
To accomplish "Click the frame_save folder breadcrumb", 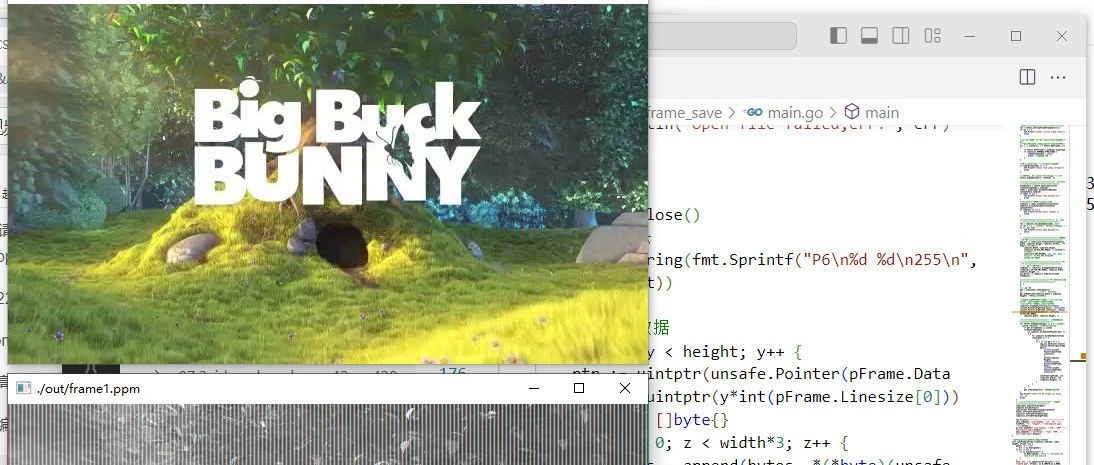I will pyautogui.click(x=687, y=112).
